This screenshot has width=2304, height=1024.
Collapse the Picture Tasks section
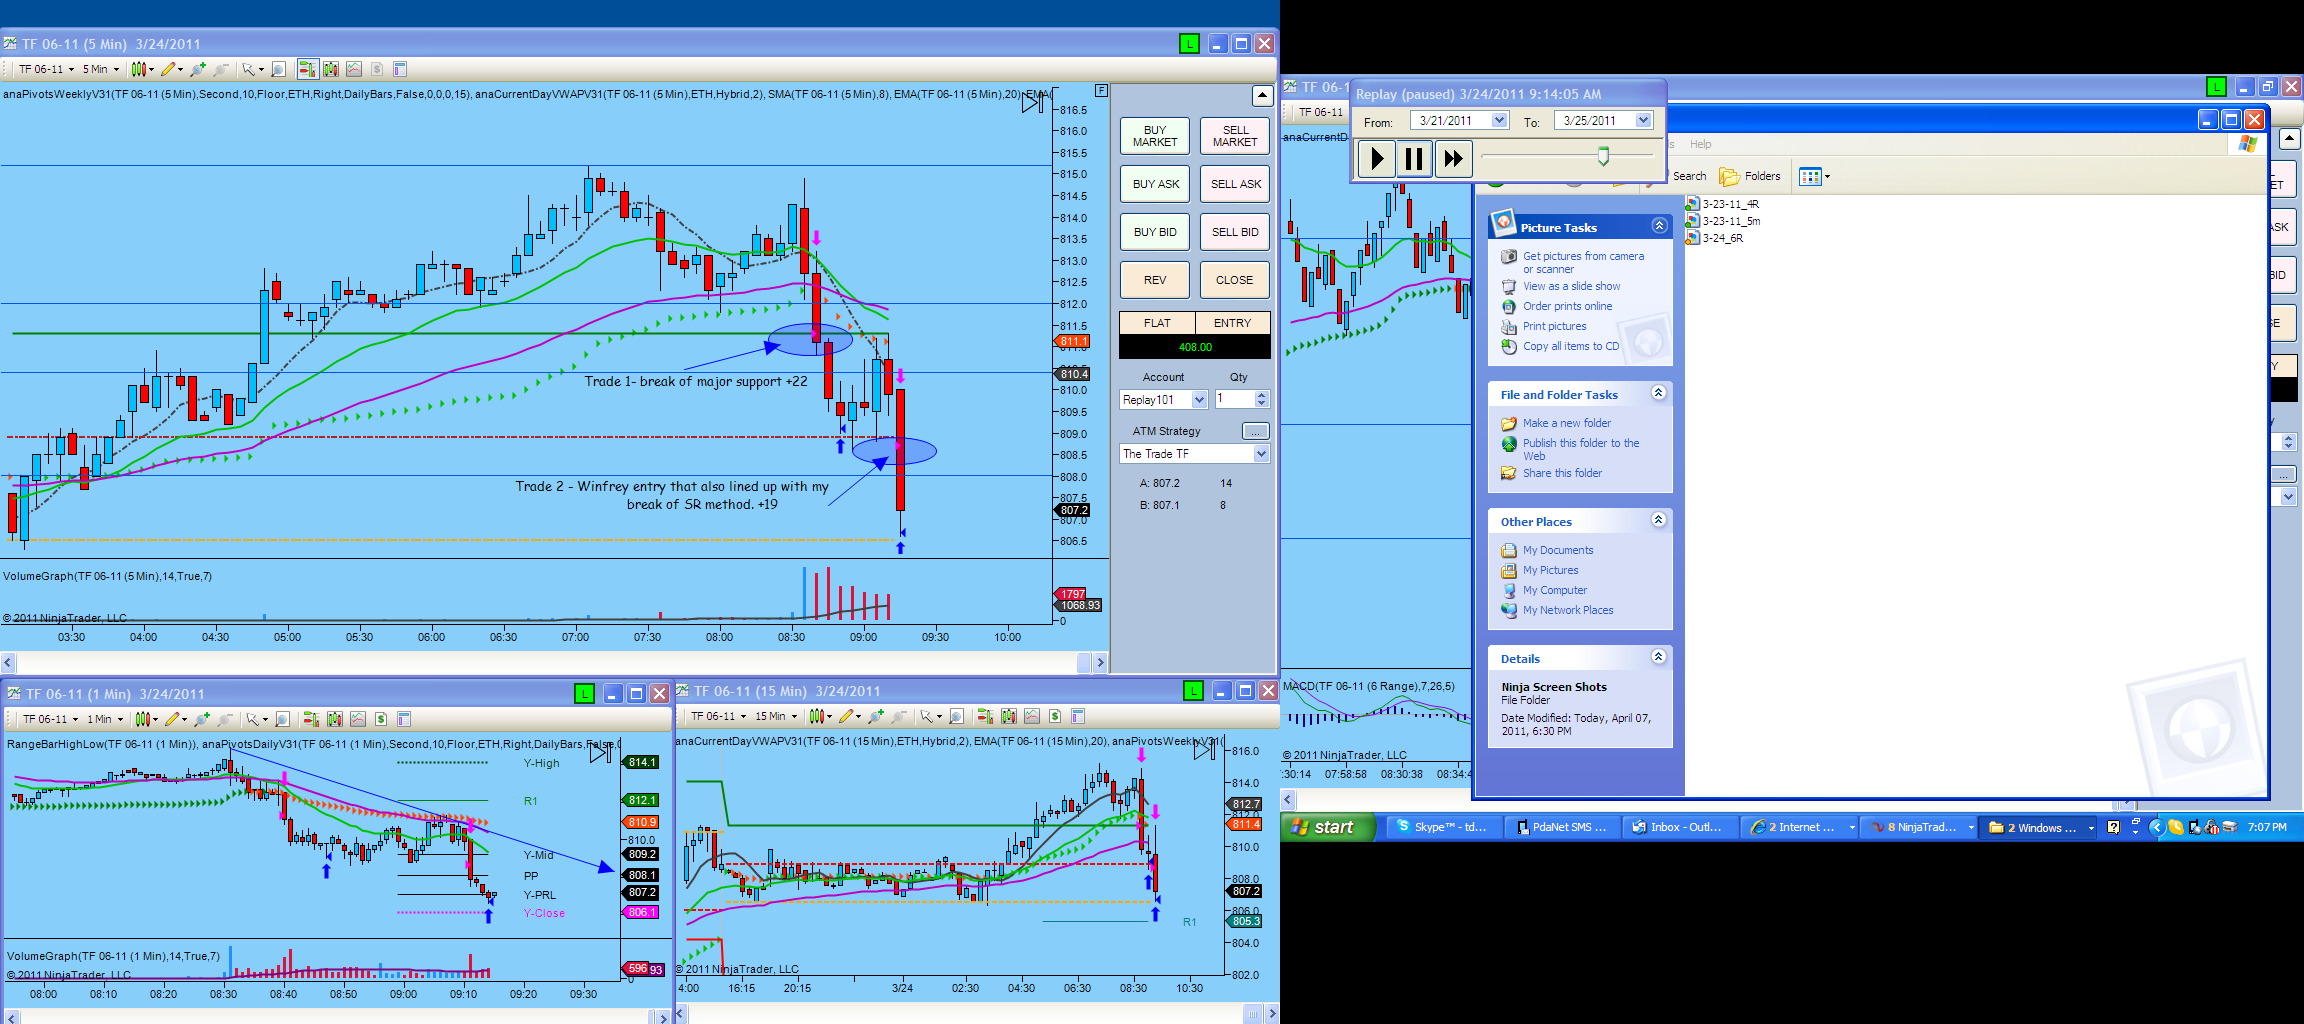click(1659, 226)
